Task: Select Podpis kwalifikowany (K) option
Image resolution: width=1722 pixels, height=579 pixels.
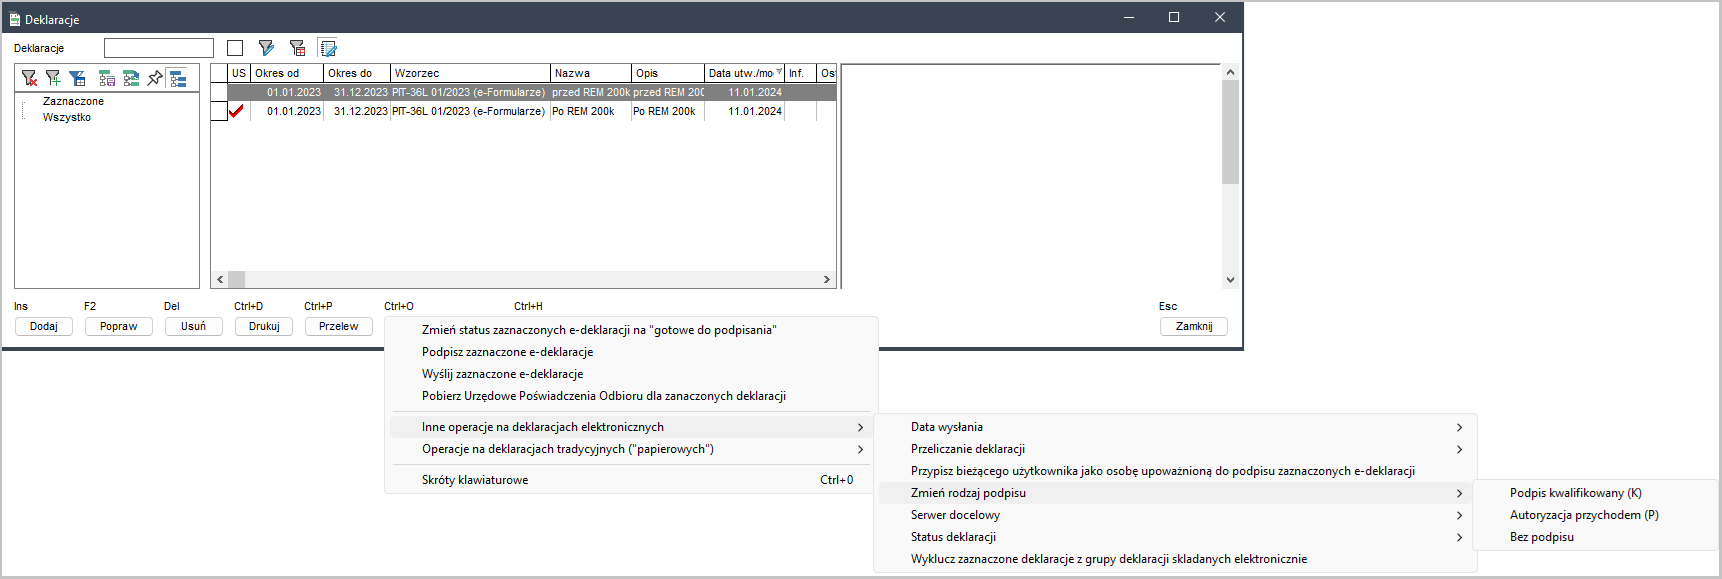Action: [1575, 493]
